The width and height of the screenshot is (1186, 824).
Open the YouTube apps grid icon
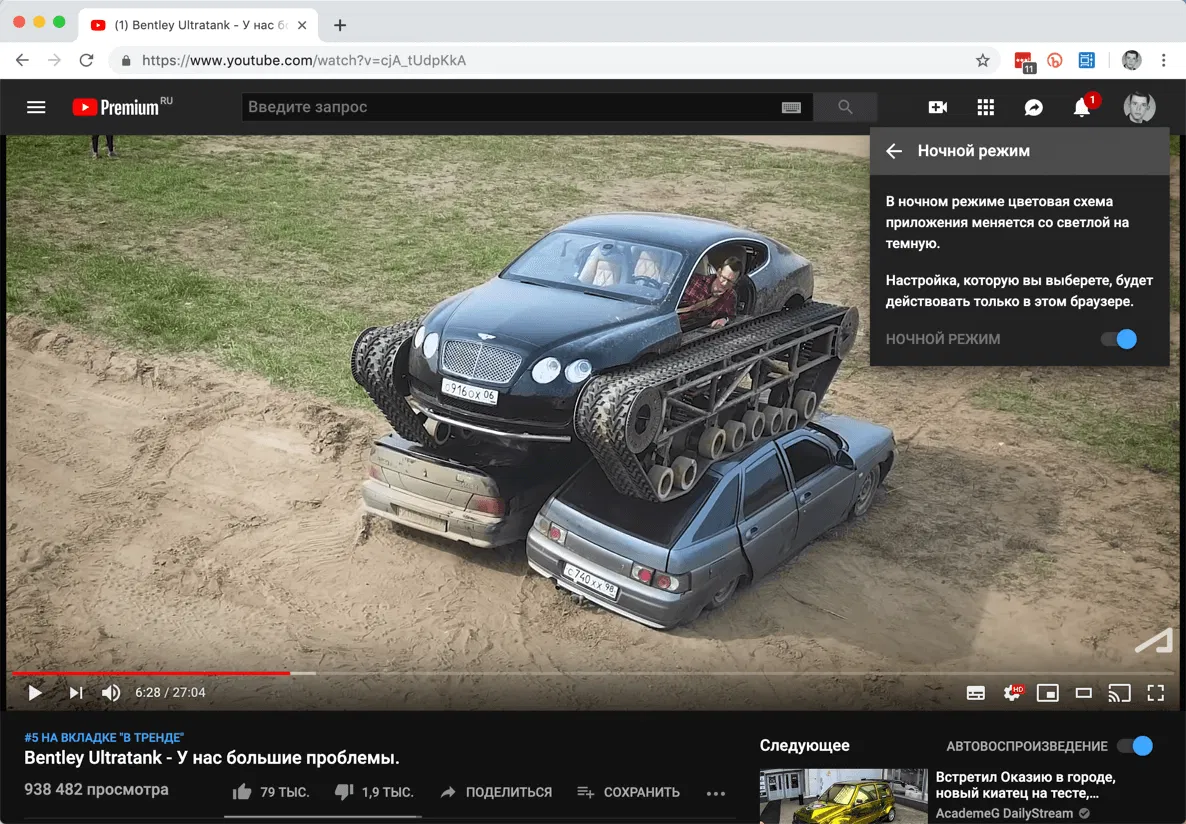985,107
